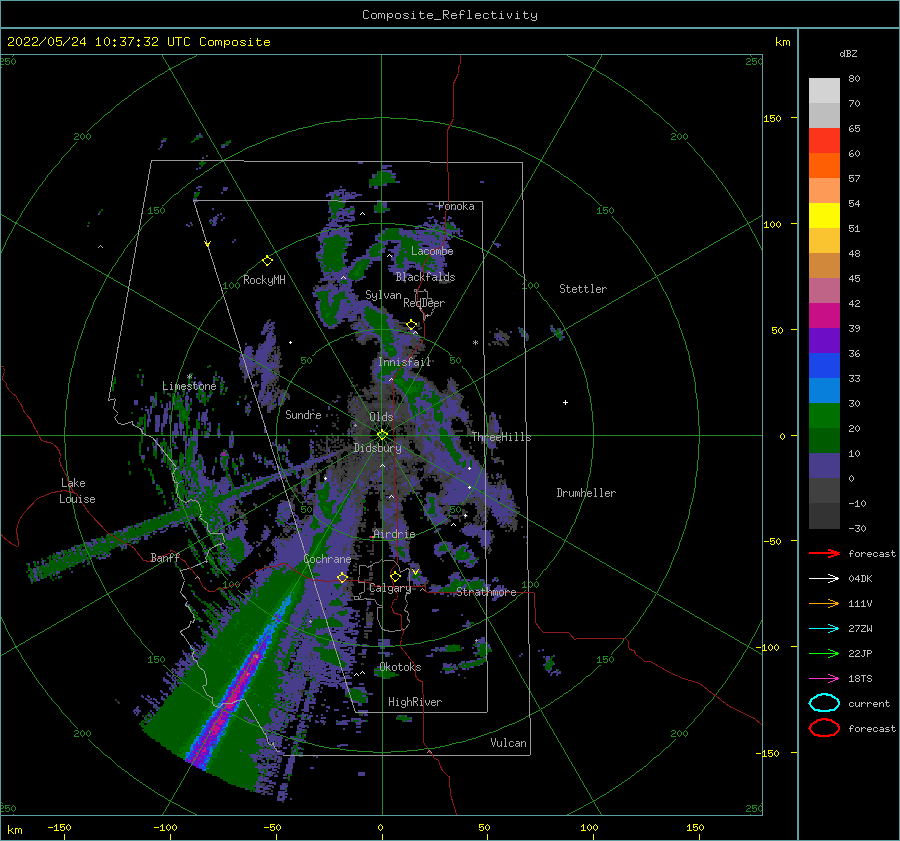This screenshot has height=841, width=900.
Task: Select the magenta 39-42 dBZ swatch
Action: click(824, 315)
